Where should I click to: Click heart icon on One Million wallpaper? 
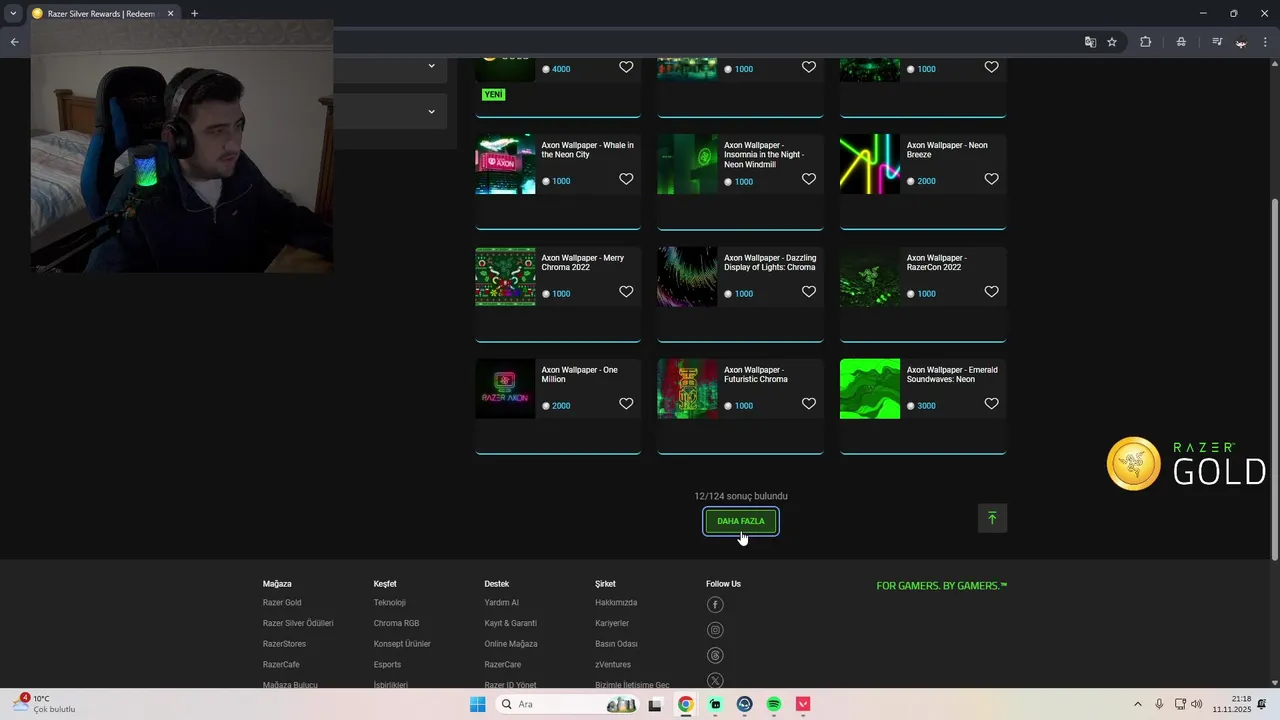point(626,404)
